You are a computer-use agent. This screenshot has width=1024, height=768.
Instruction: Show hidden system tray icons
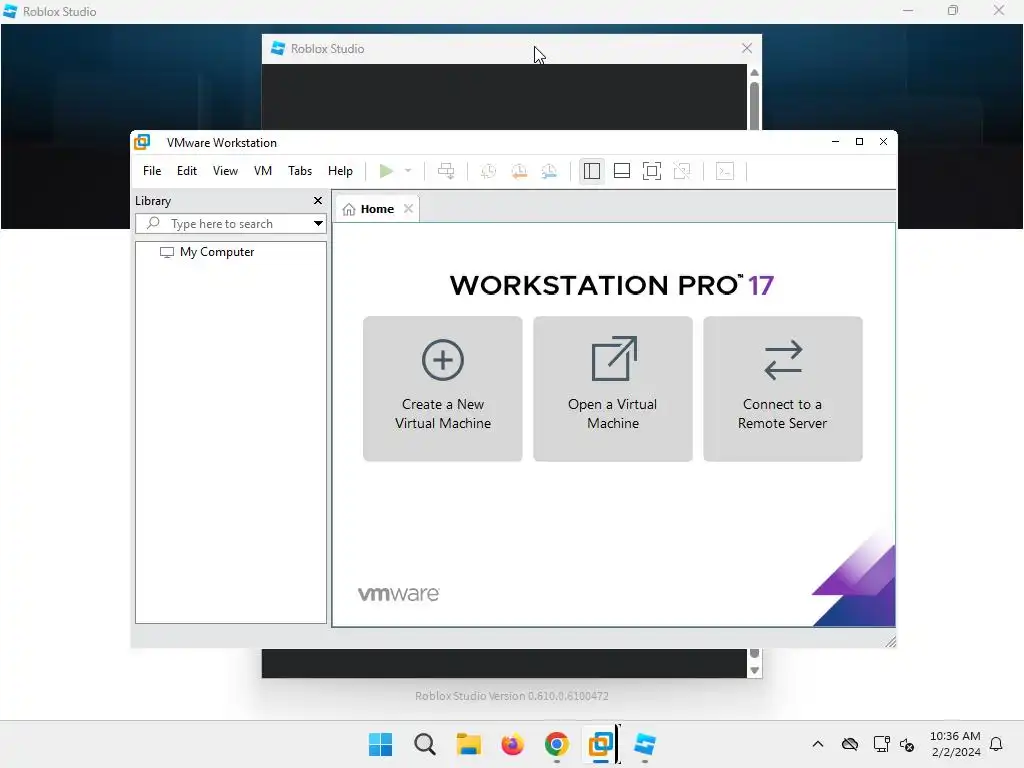(818, 744)
